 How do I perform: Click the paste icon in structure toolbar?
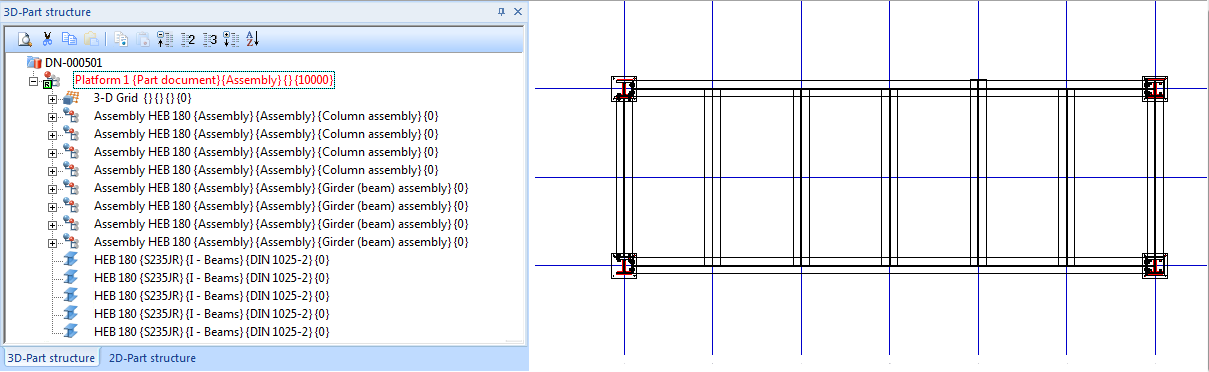click(91, 39)
